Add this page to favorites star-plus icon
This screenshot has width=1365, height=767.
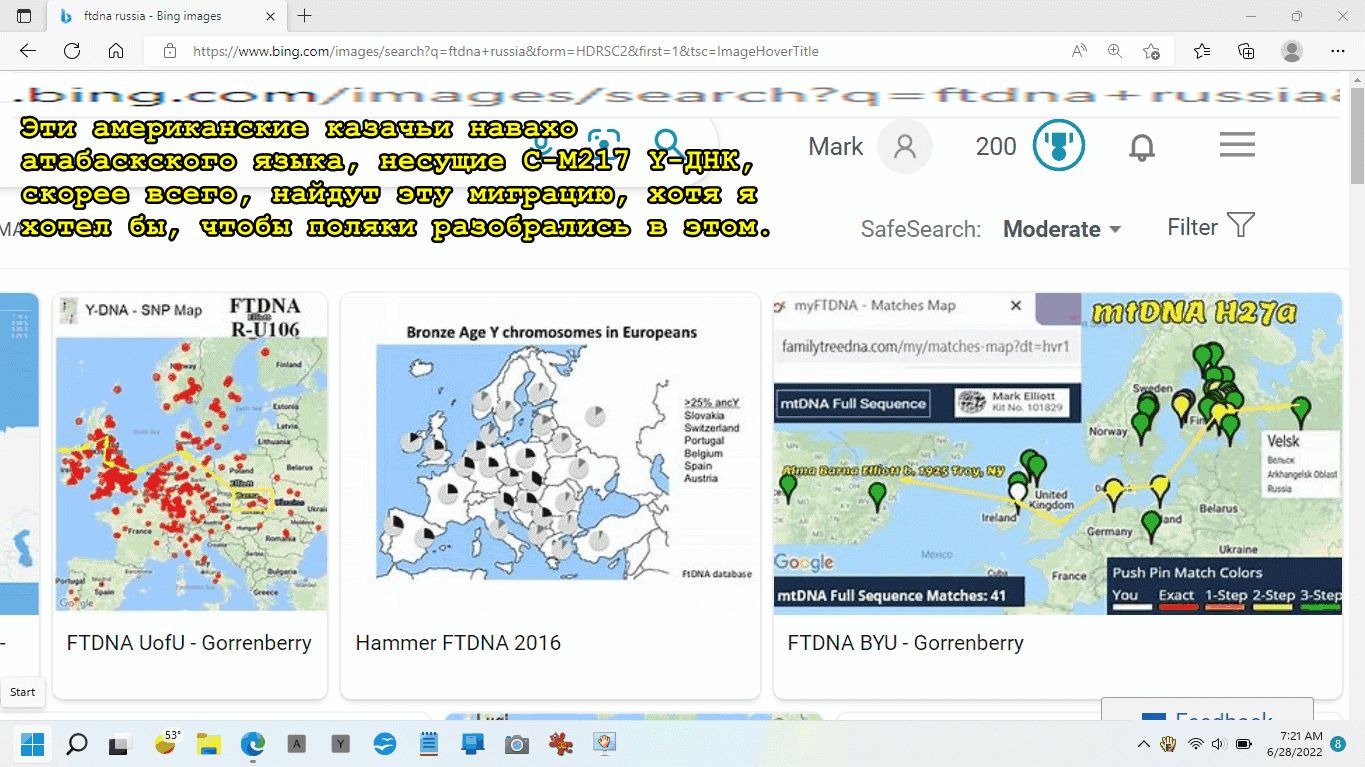click(x=1151, y=51)
